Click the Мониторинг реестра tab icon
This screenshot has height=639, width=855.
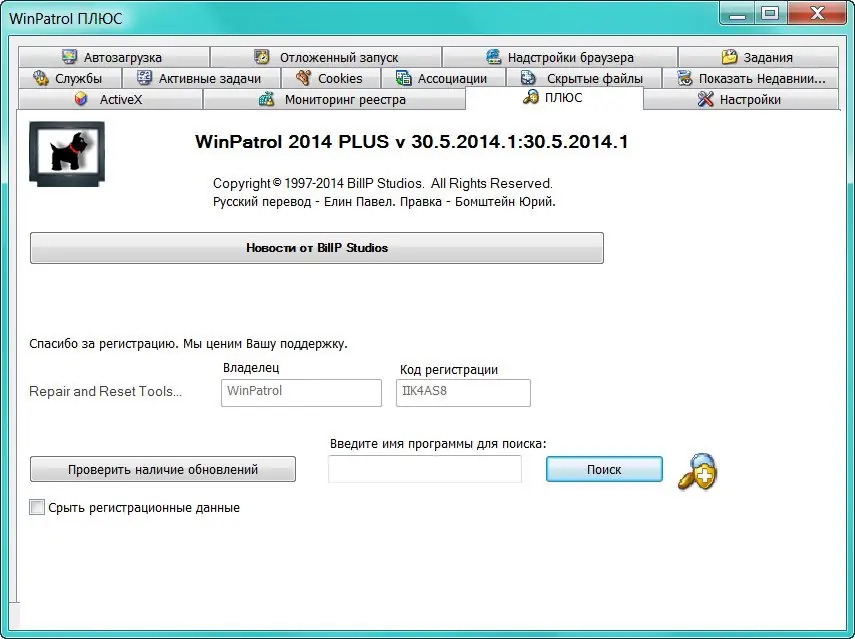tap(266, 99)
